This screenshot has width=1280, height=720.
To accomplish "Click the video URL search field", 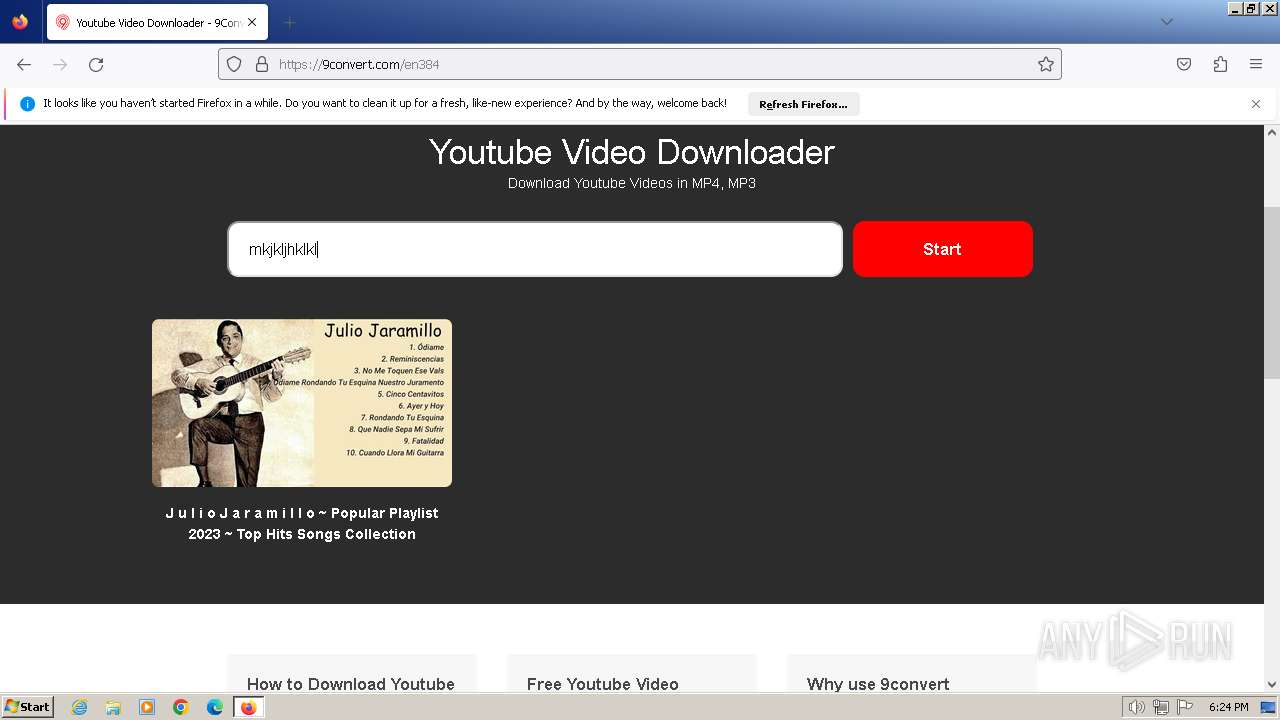I will point(535,249).
